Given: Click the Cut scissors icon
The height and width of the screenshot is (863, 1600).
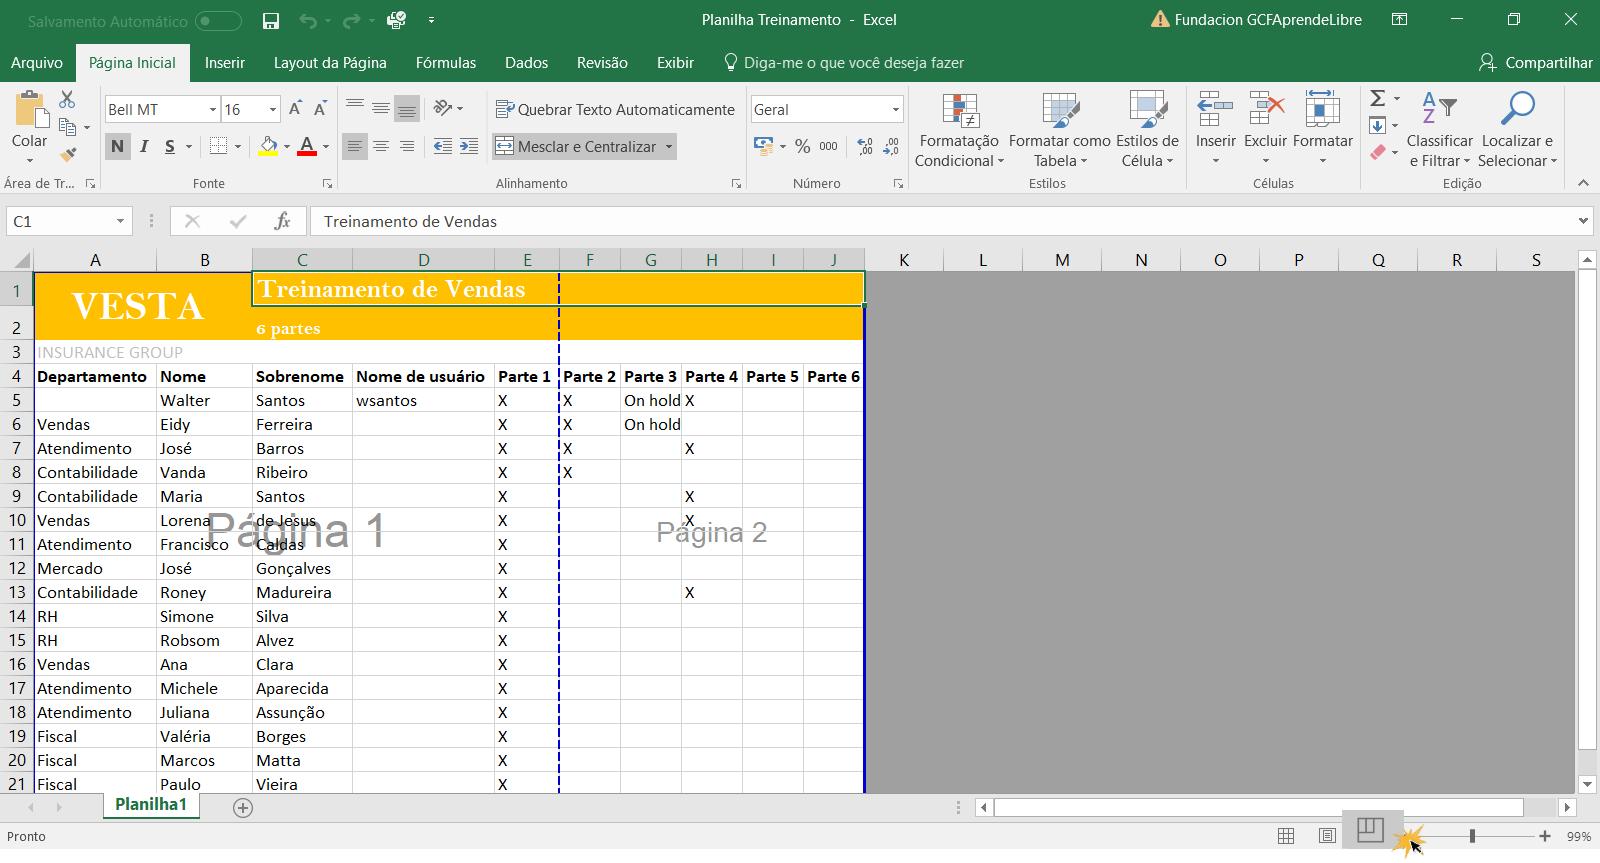Looking at the screenshot, I should pos(67,99).
